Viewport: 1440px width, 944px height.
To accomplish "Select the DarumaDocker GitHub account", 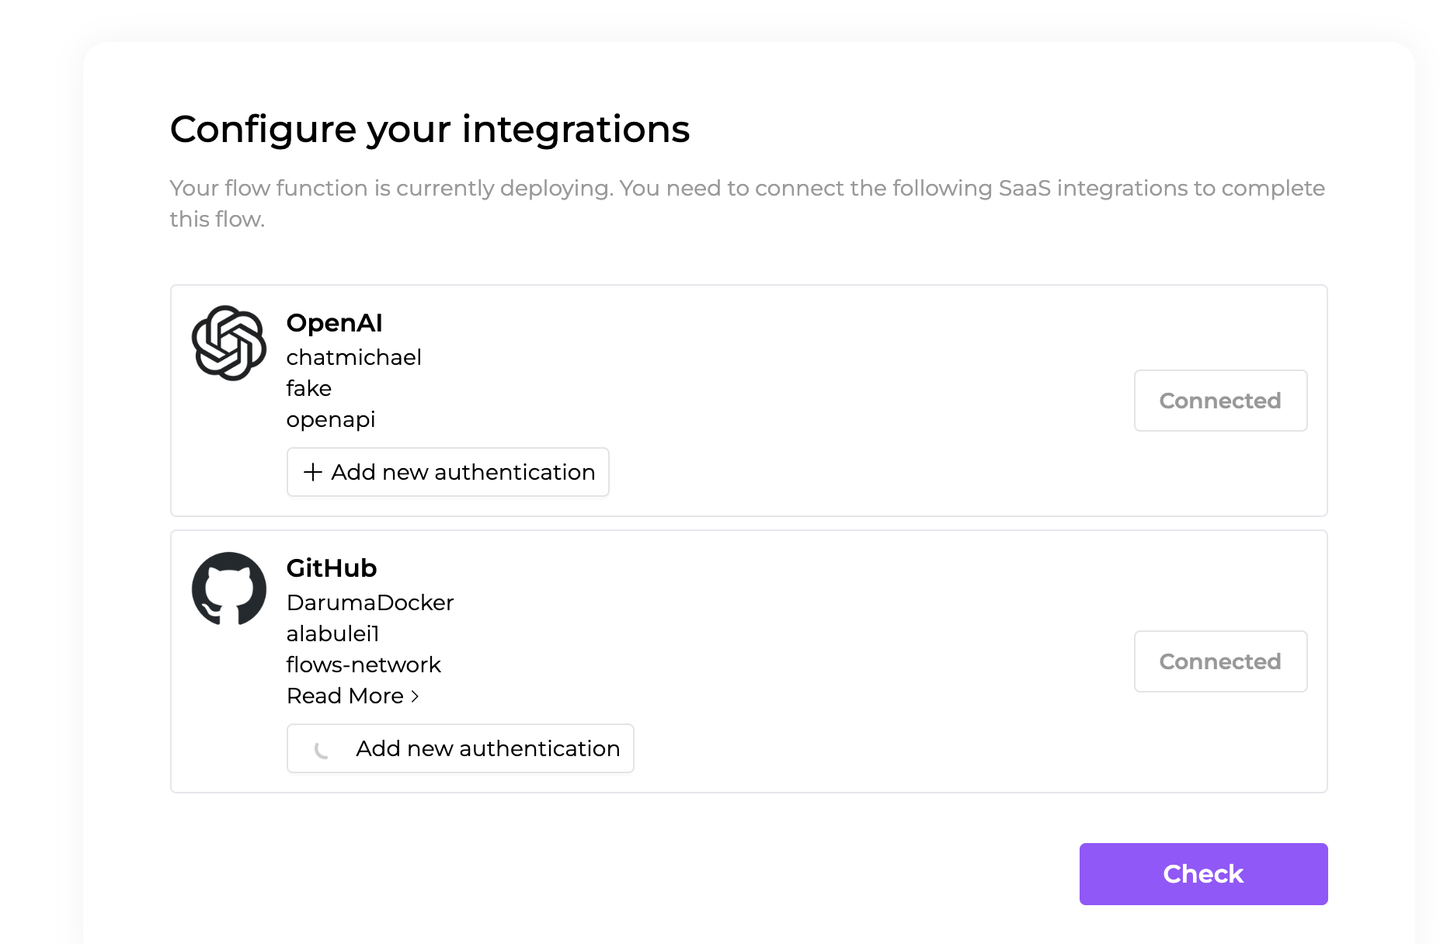I will pos(370,602).
